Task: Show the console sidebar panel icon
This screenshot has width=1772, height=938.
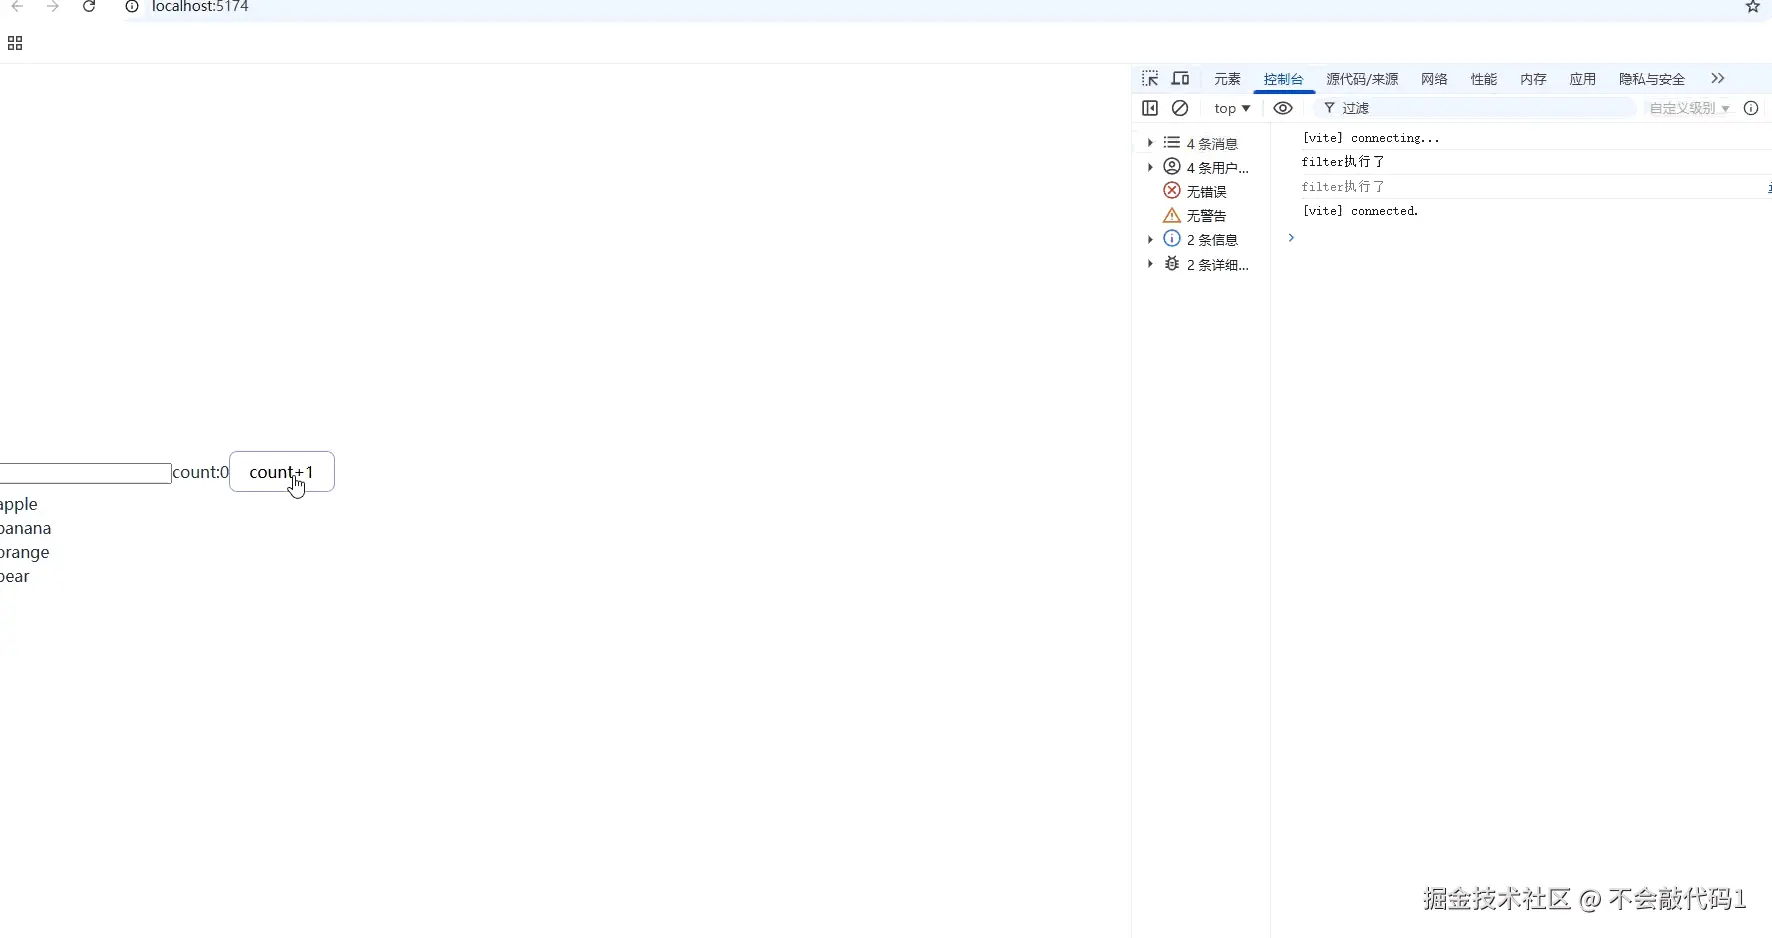Action: [1150, 108]
